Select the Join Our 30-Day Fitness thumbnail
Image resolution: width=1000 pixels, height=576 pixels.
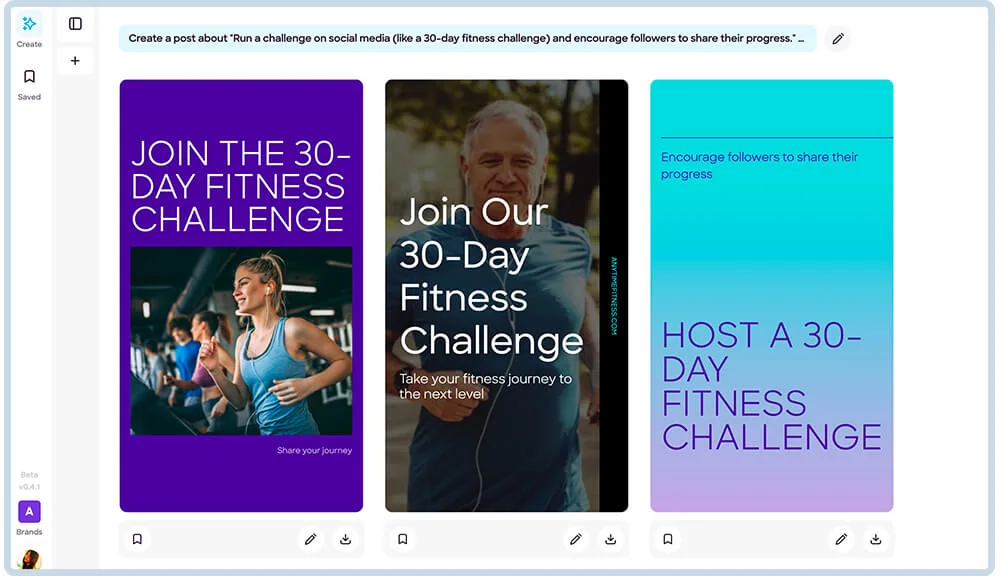coord(506,295)
